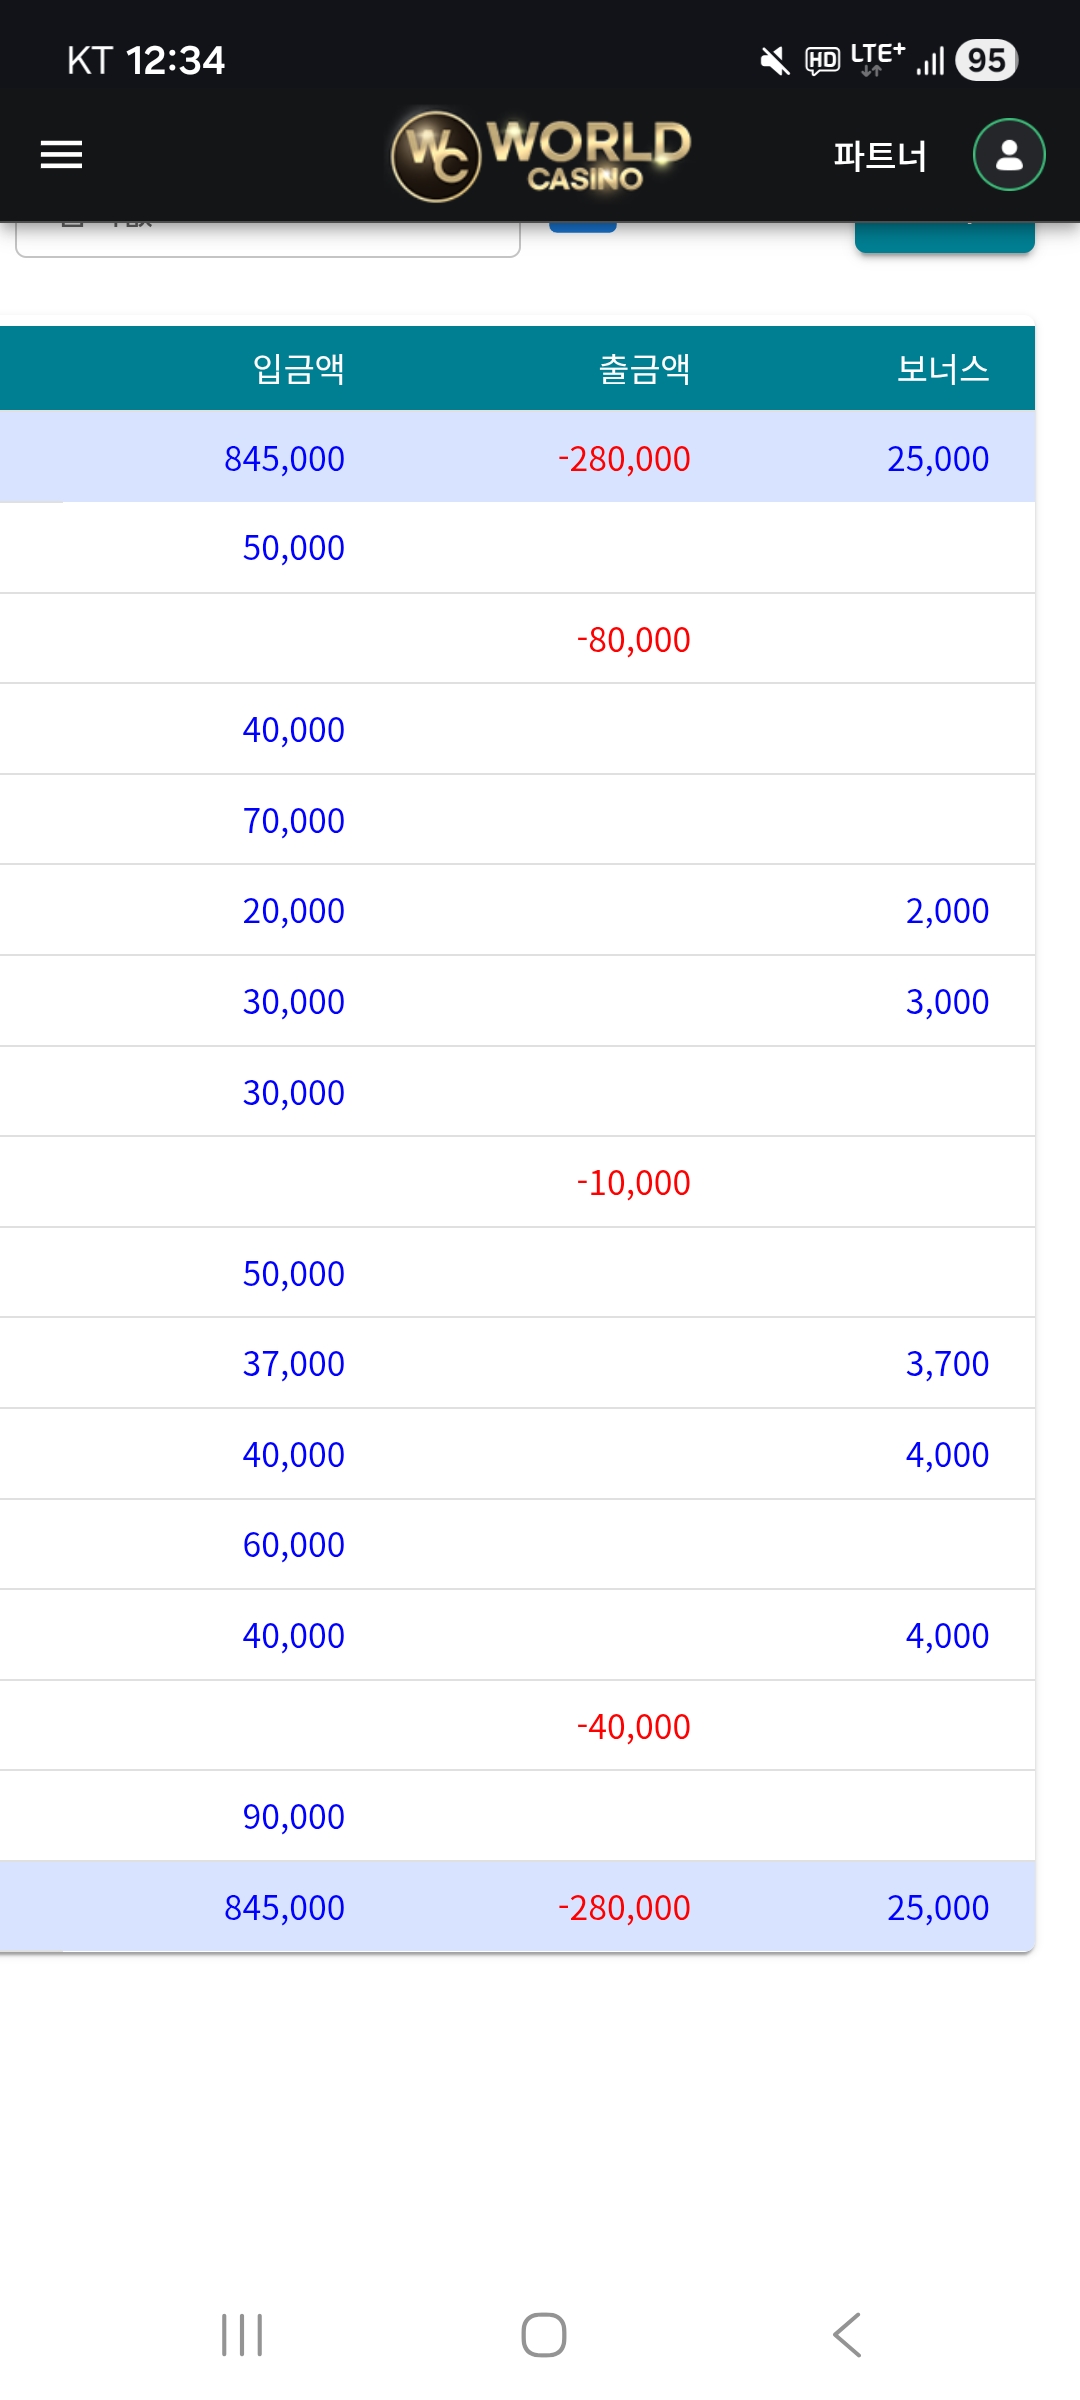This screenshot has height=2400, width=1080.
Task: Select the -10,000 withdrawal entry
Action: 633,1183
